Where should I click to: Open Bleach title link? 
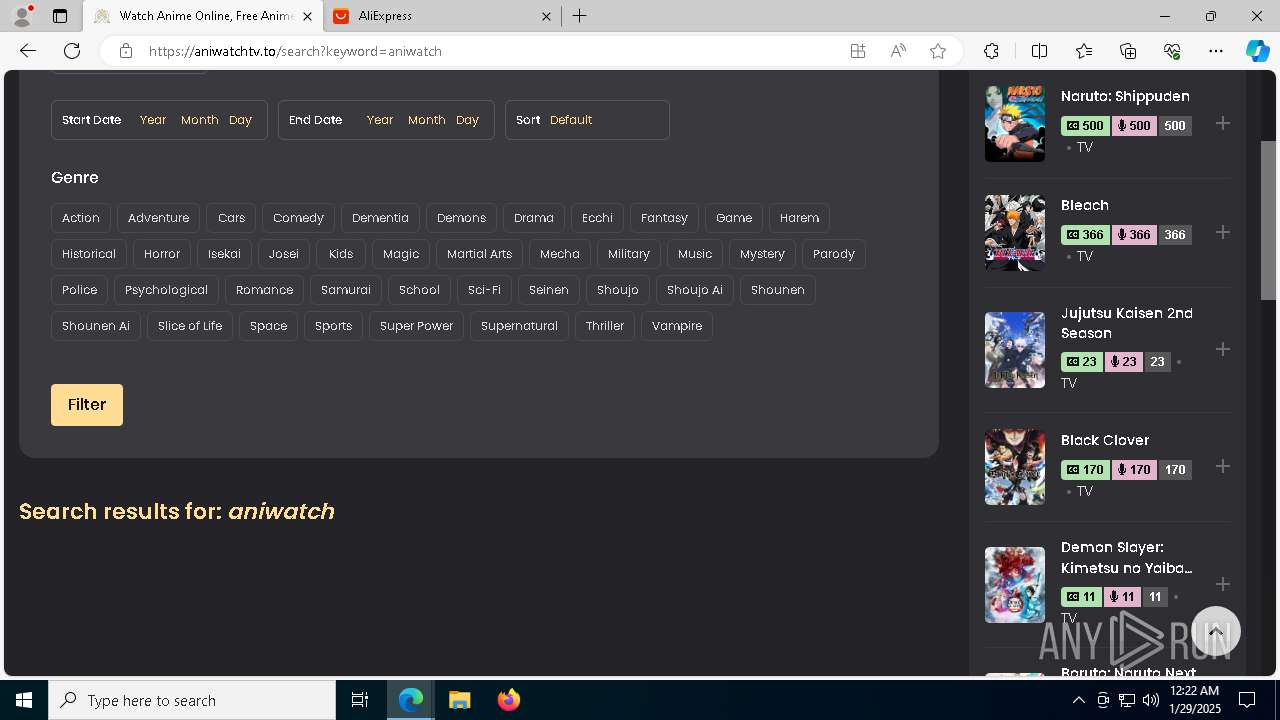1085,205
